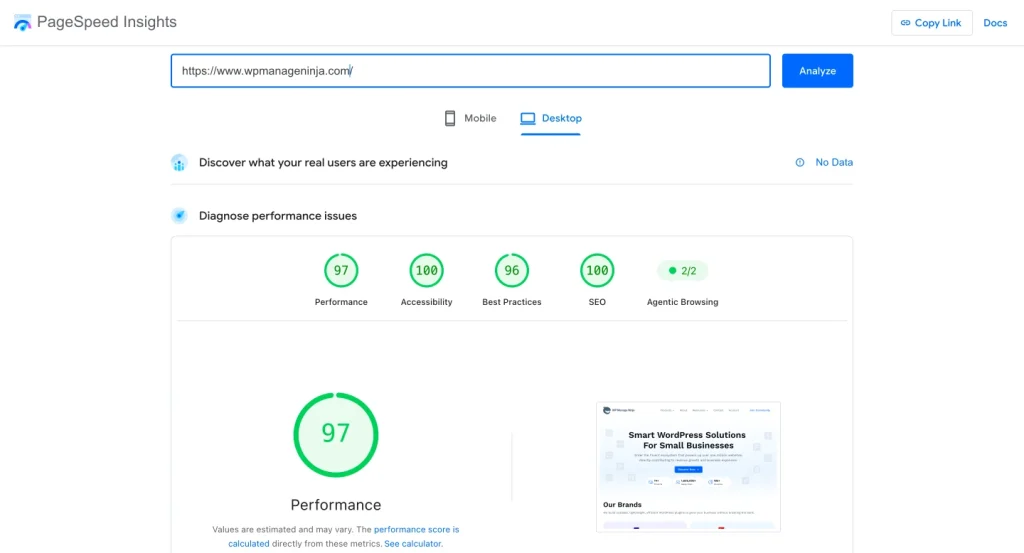The height and width of the screenshot is (553, 1024).
Task: Click the Analyze button
Action: (817, 71)
